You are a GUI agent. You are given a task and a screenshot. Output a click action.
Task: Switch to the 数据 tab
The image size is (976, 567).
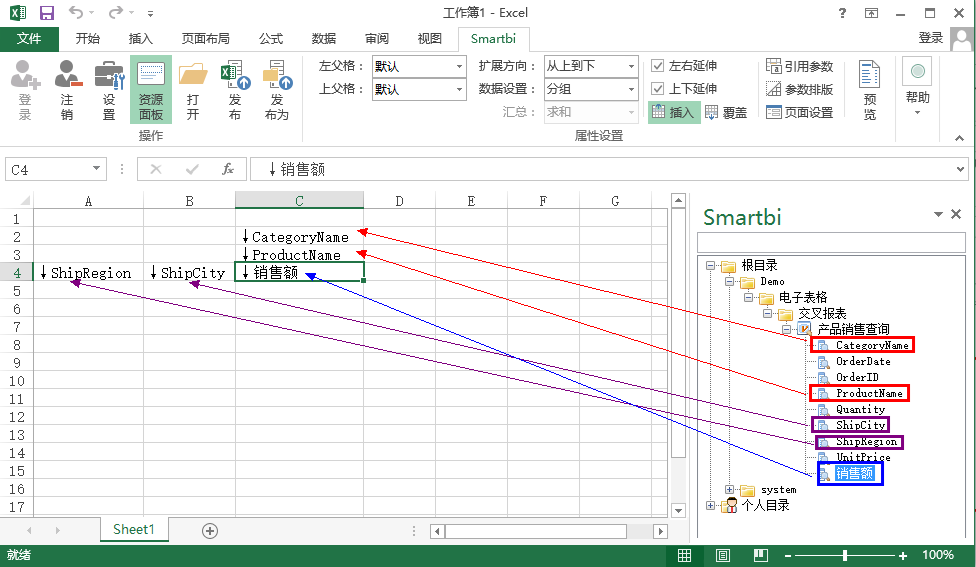[324, 39]
